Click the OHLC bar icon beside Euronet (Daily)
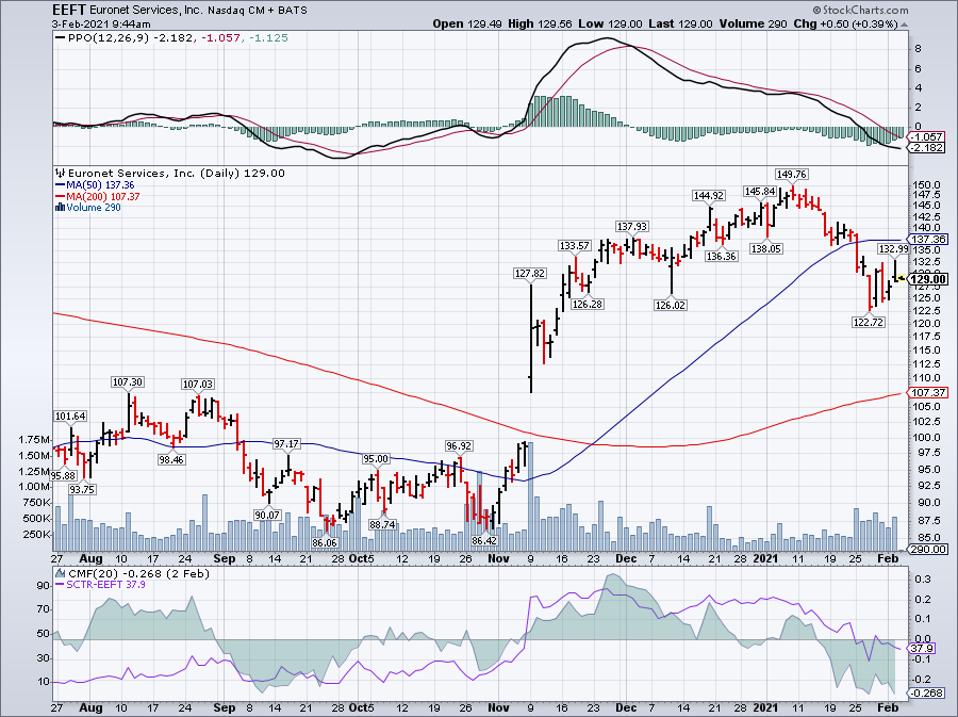The image size is (958, 717). coord(60,173)
